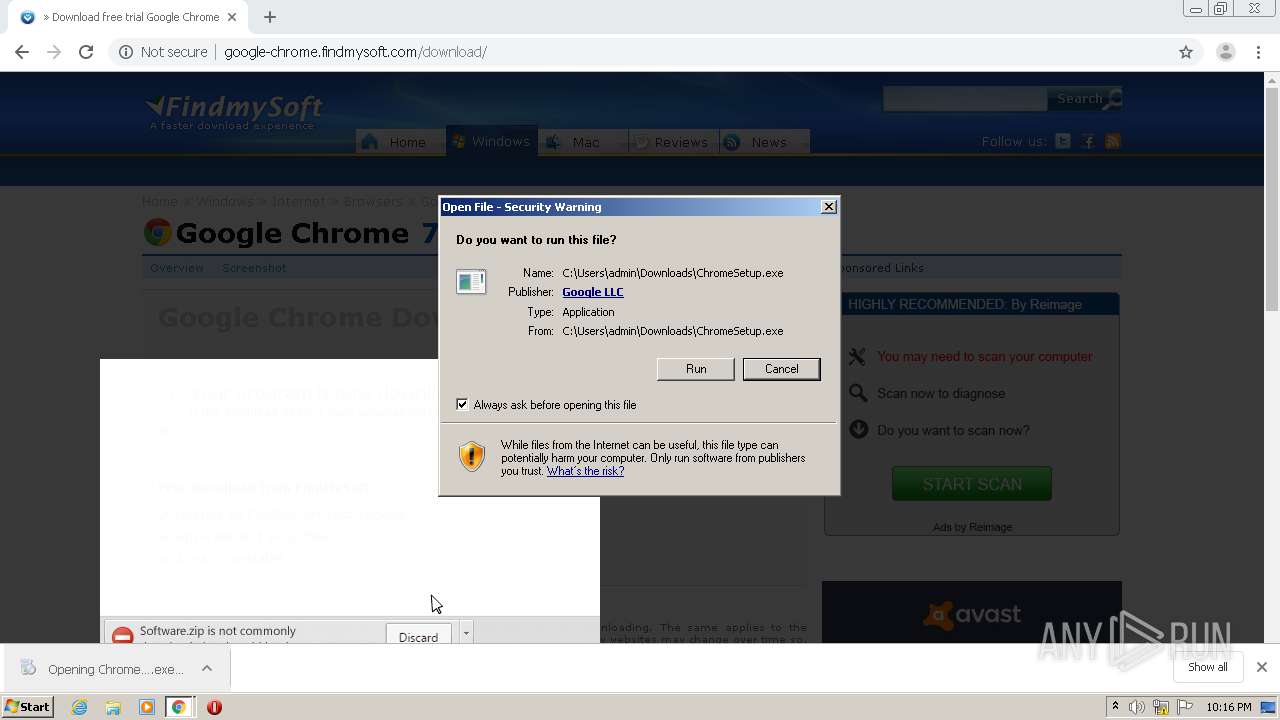Open the media player taskbar icon
Viewport: 1280px width, 720px height.
147,707
